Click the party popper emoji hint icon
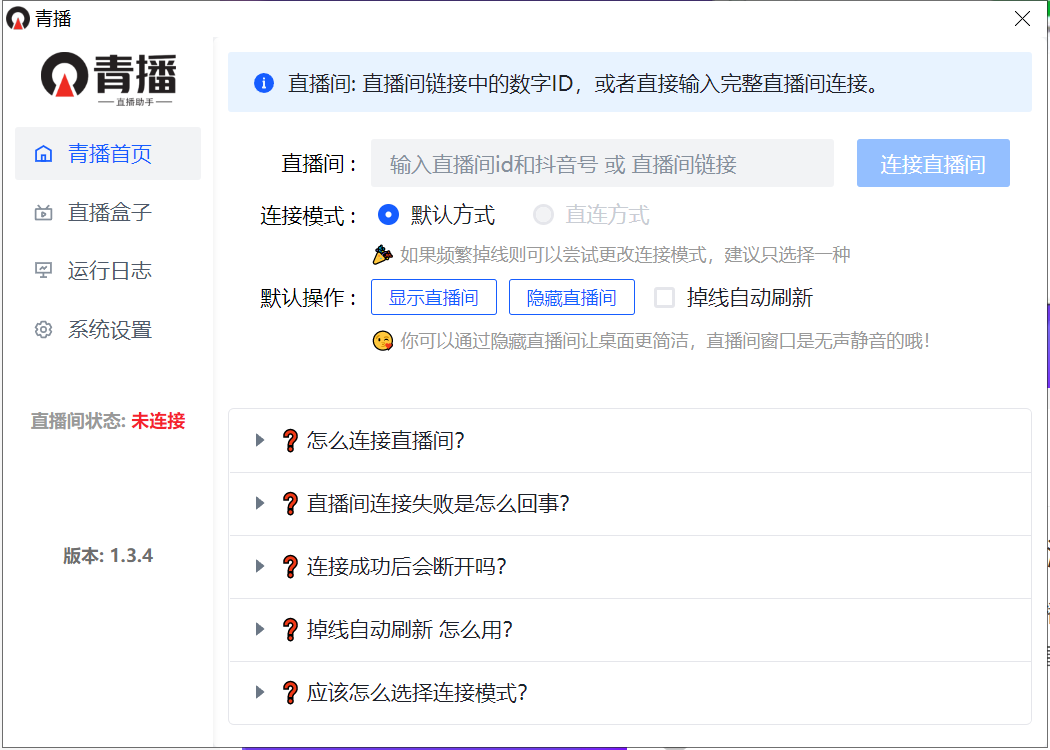The height and width of the screenshot is (750, 1050). tap(382, 254)
